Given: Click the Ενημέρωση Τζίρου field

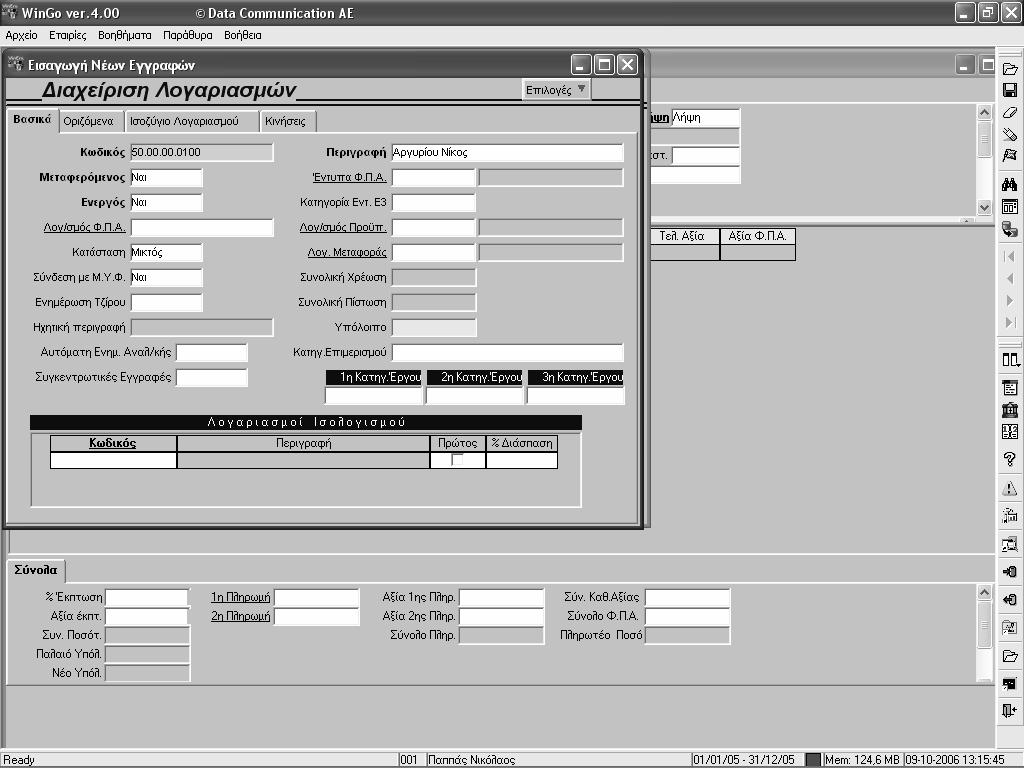Looking at the screenshot, I should click(167, 302).
